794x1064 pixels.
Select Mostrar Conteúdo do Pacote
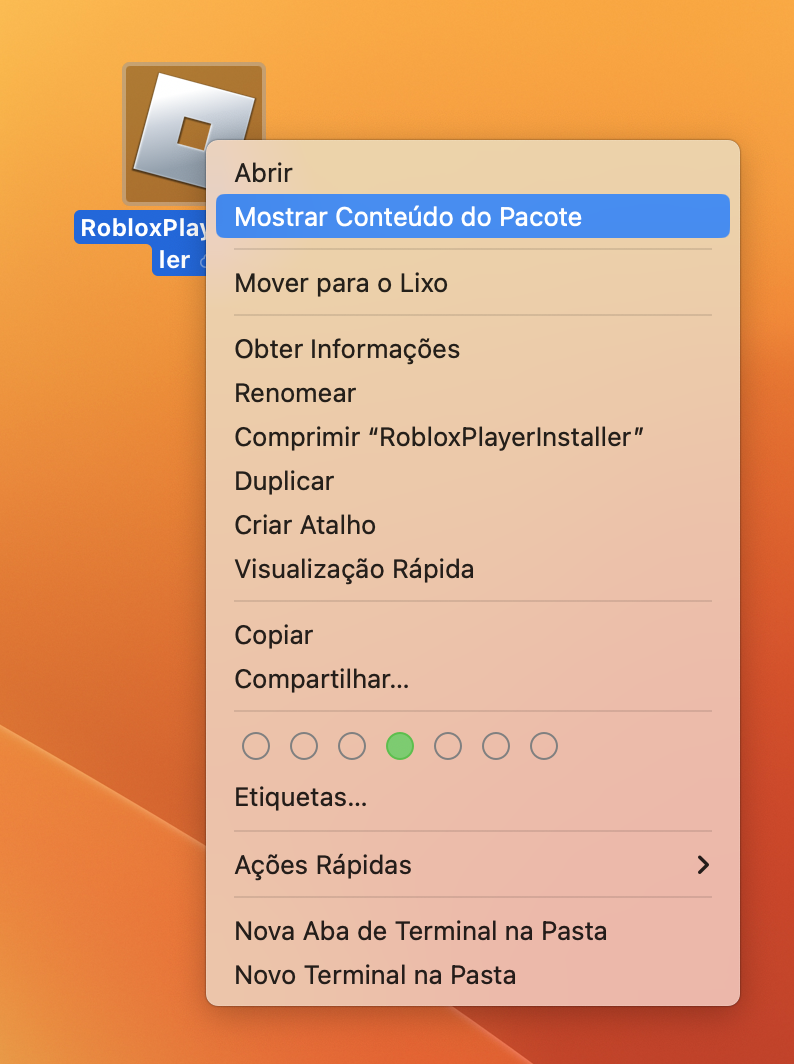click(472, 216)
